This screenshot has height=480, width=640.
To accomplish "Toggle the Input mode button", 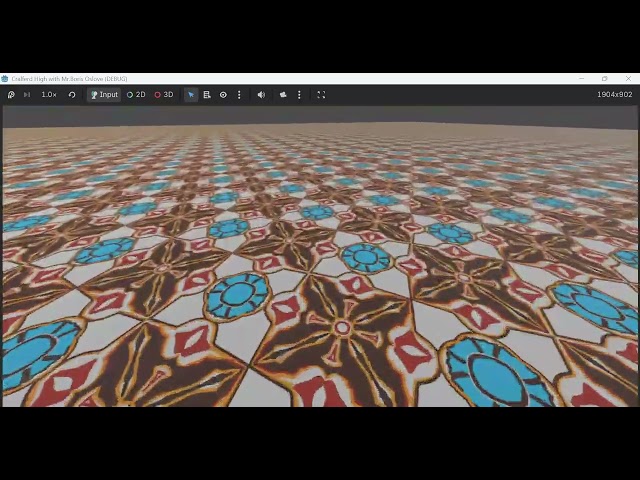I will point(104,95).
